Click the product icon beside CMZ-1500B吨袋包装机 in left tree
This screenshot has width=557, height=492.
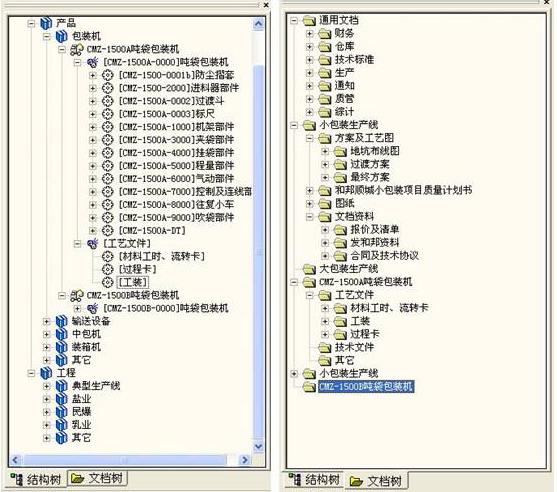[77, 296]
